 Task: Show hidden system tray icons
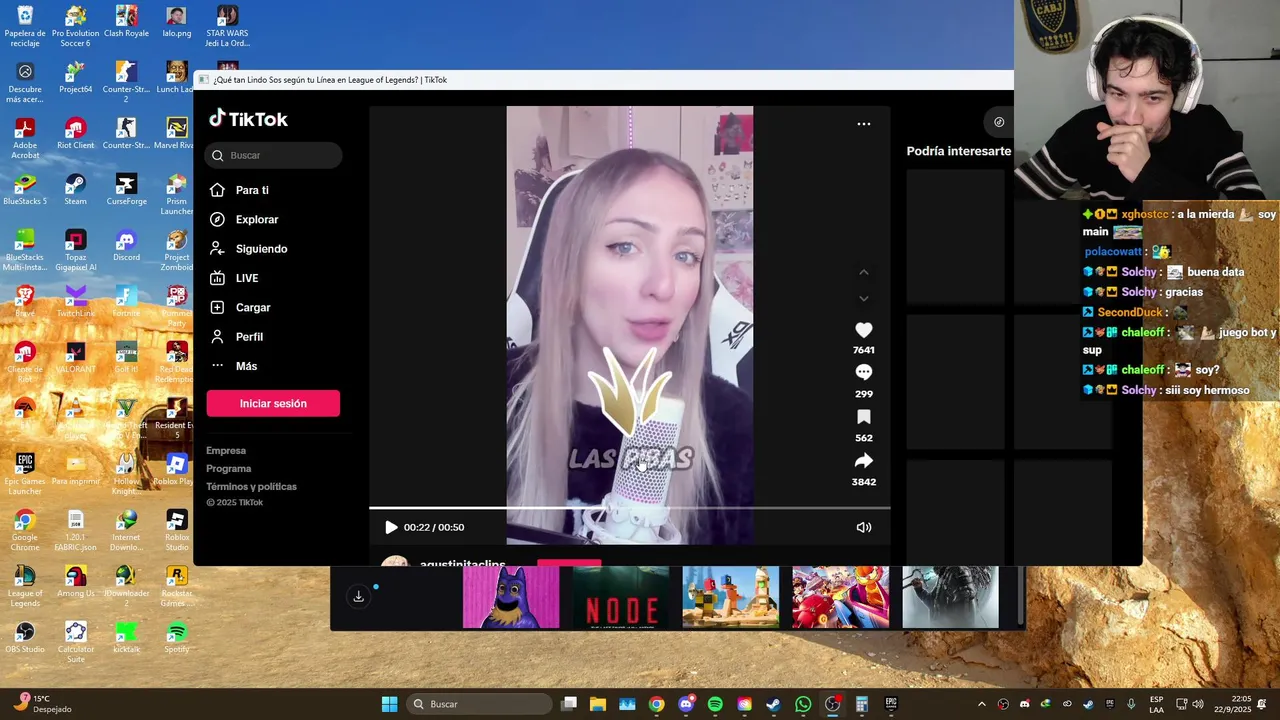[x=981, y=704]
